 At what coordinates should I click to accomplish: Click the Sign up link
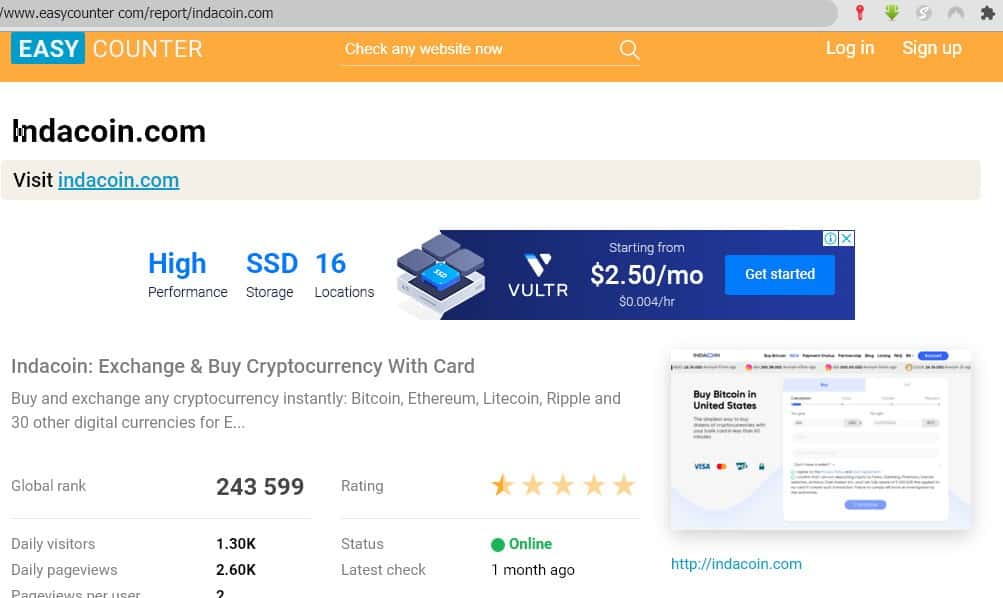pos(931,48)
